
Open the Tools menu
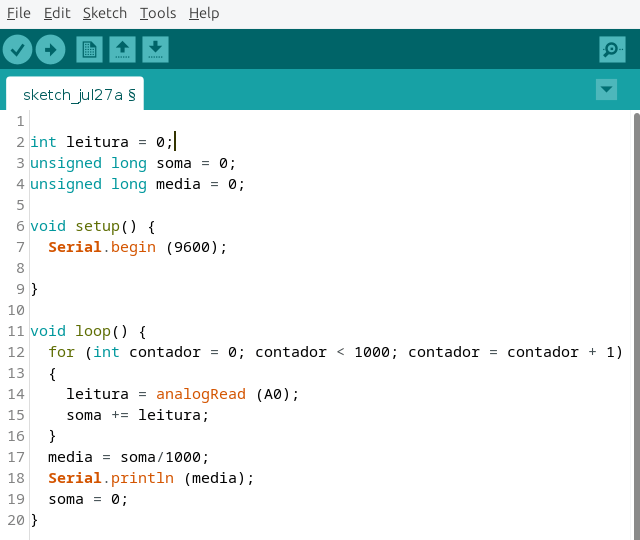pyautogui.click(x=158, y=13)
